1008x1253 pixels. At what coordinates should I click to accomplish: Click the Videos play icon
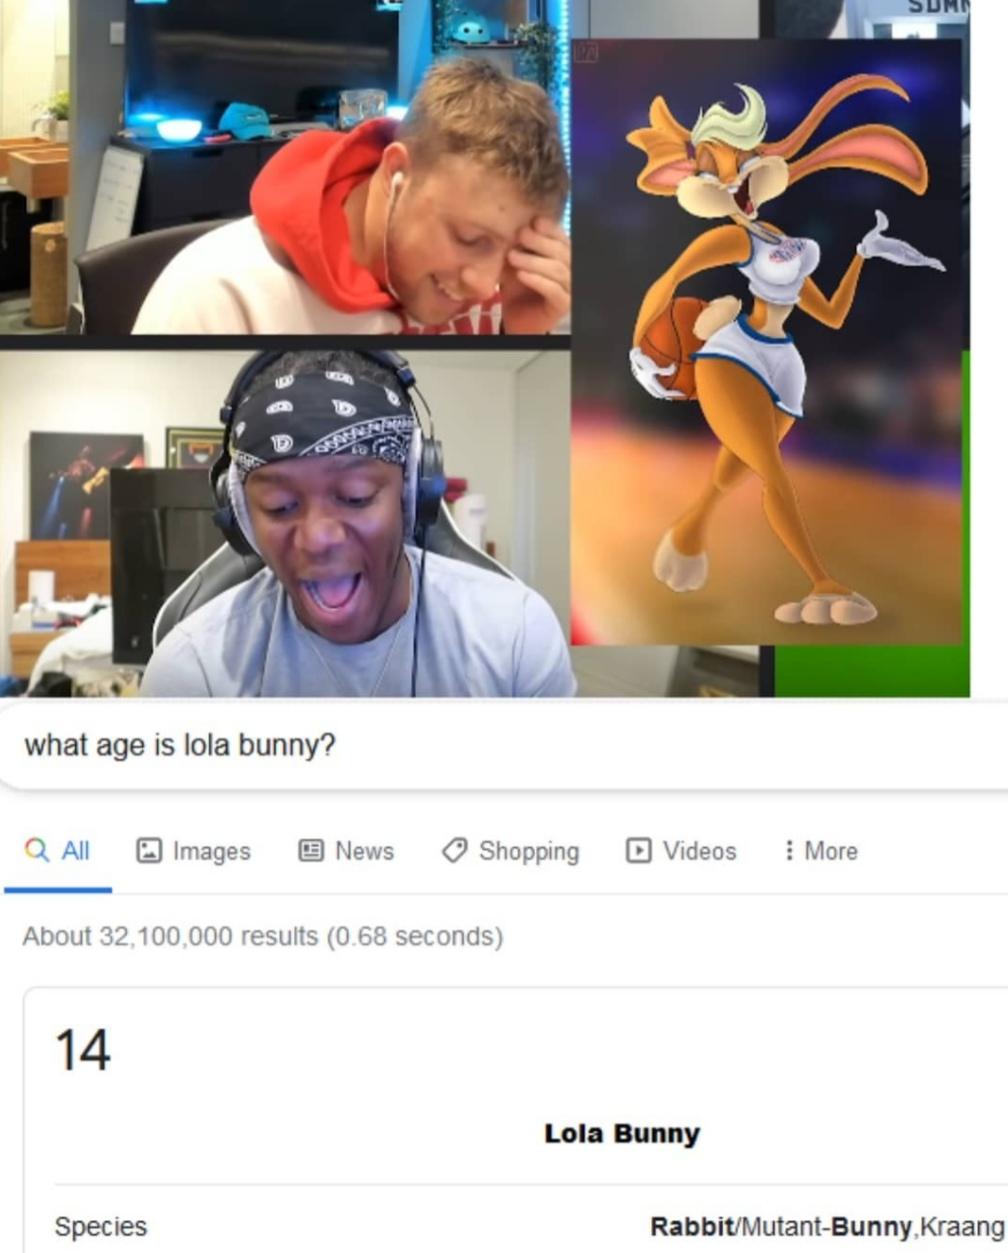click(638, 850)
